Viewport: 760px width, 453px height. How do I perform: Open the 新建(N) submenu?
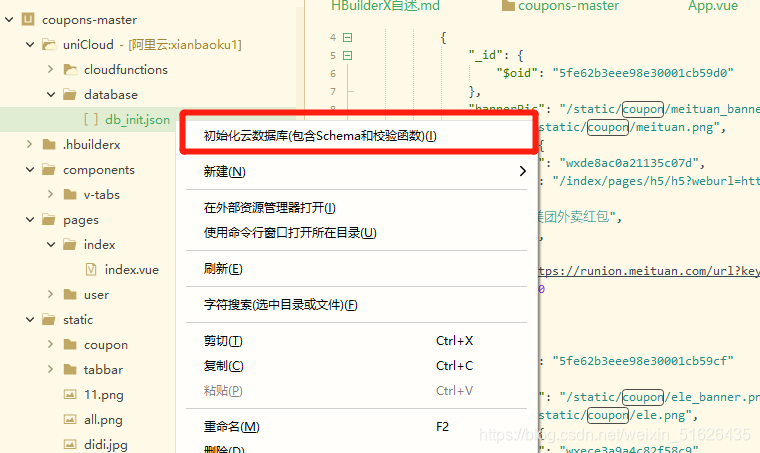tap(357, 172)
